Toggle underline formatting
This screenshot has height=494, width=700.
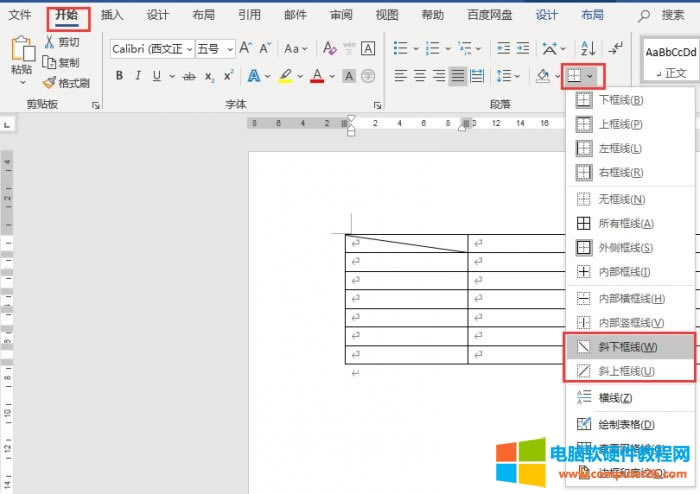click(157, 76)
